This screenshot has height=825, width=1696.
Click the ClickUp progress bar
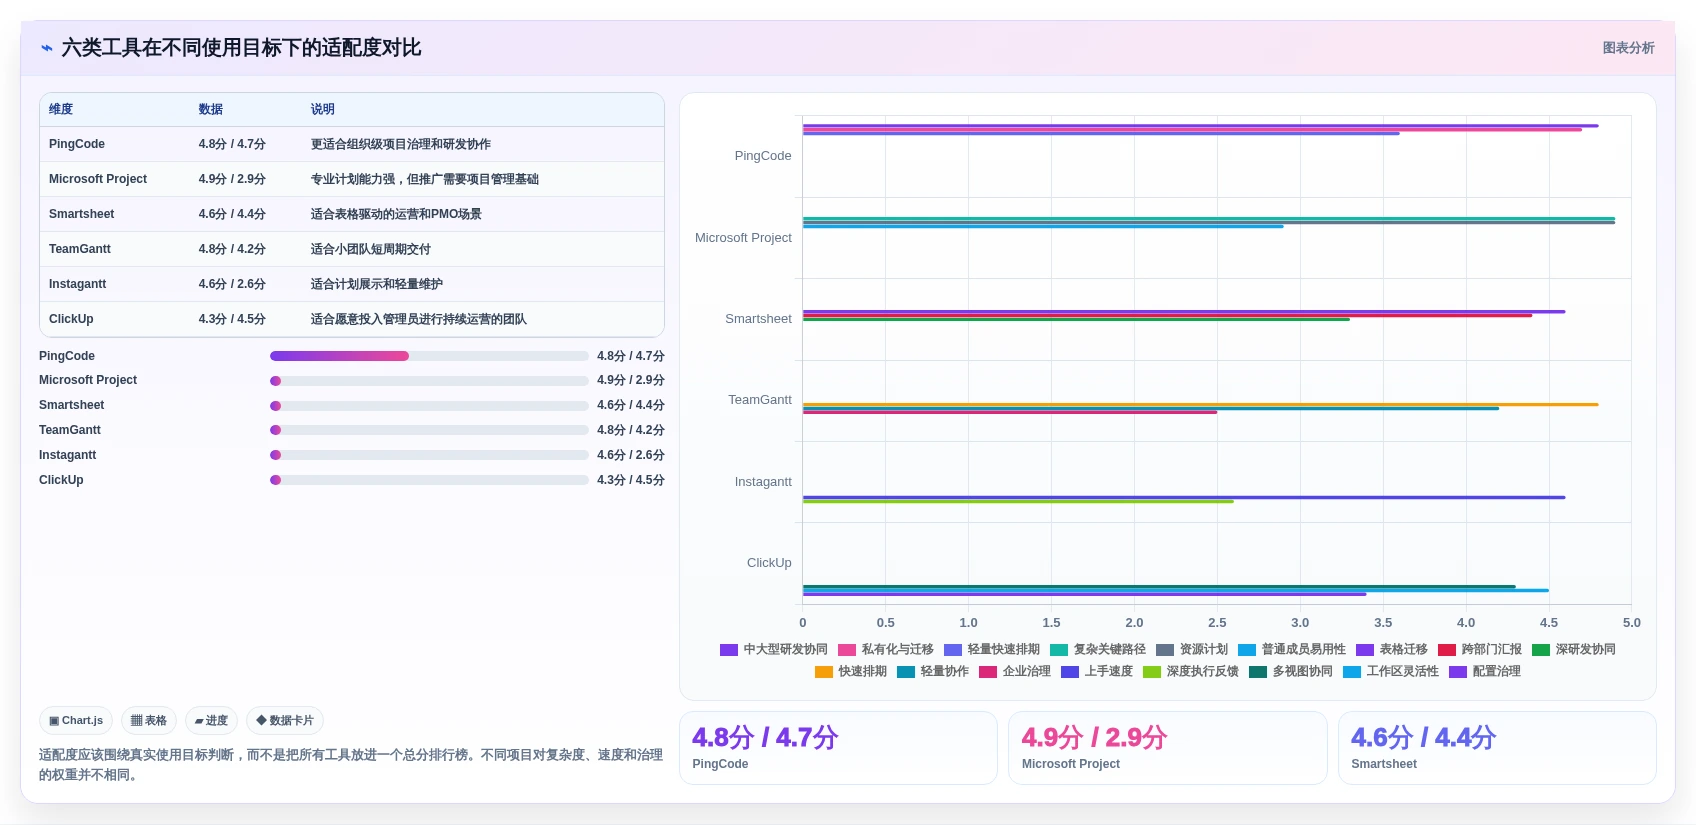point(429,480)
